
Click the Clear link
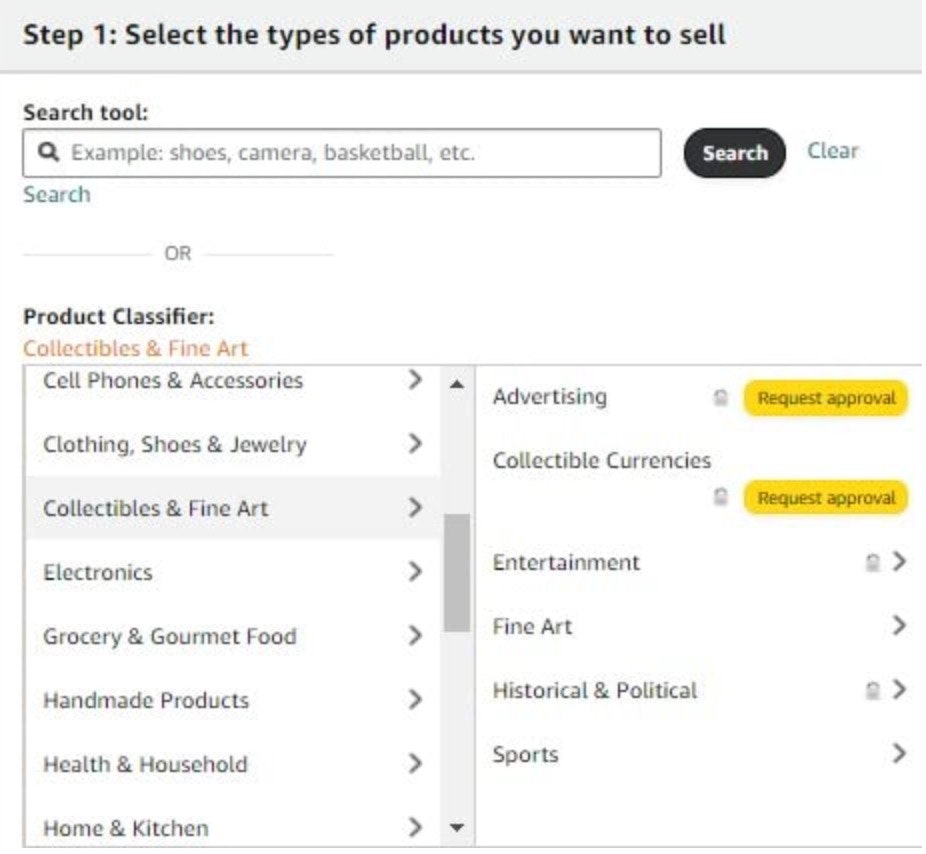tap(832, 151)
